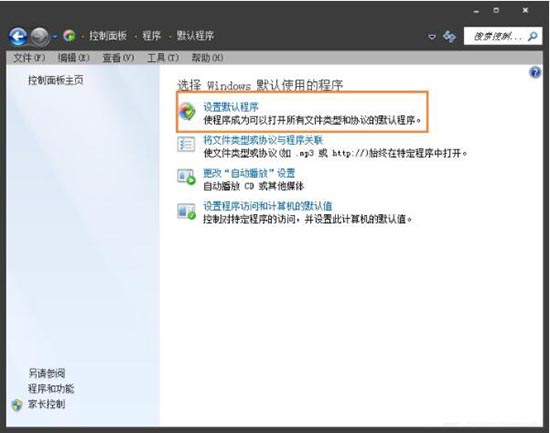Go to 控制面板主页 in the sidebar
The height and width of the screenshot is (433, 550).
coord(56,80)
